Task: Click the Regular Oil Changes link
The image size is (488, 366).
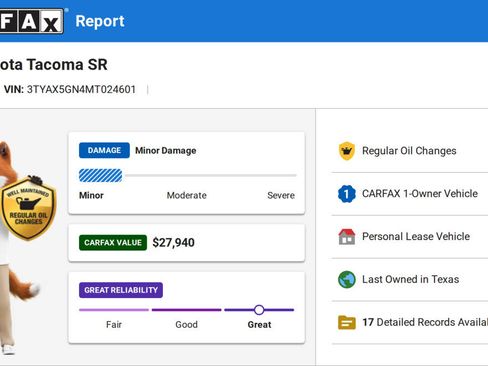Action: [x=409, y=151]
